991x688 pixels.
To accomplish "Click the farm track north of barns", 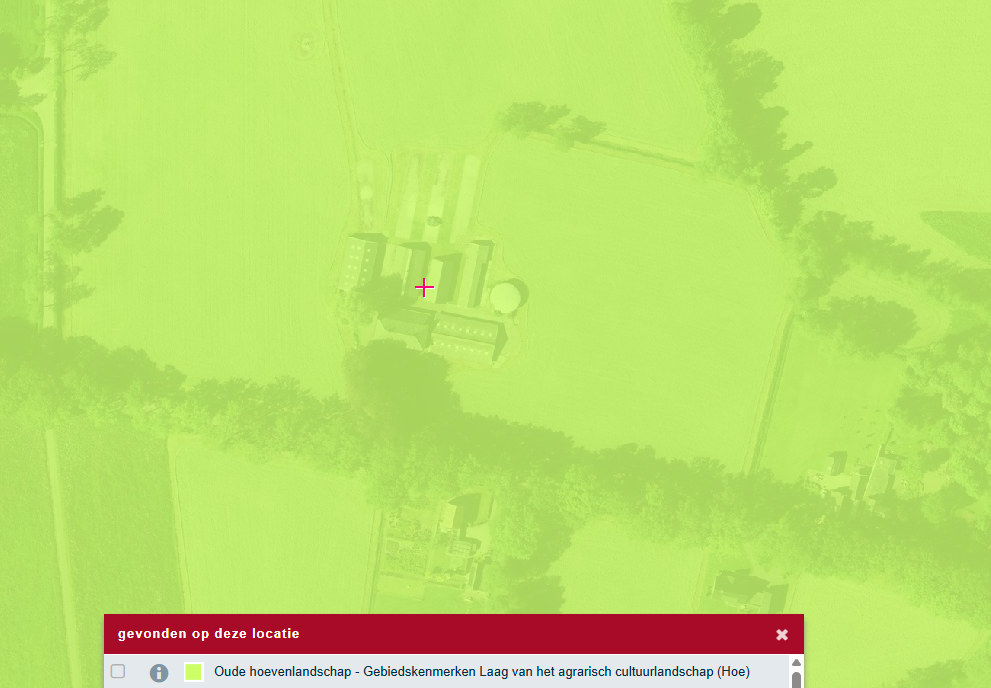I will pos(432,195).
